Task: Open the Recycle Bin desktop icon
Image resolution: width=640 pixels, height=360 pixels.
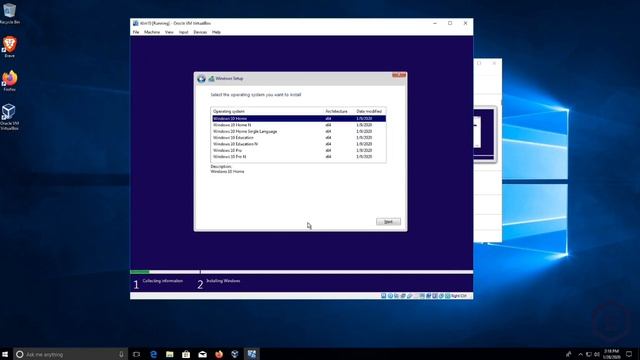Action: point(9,13)
